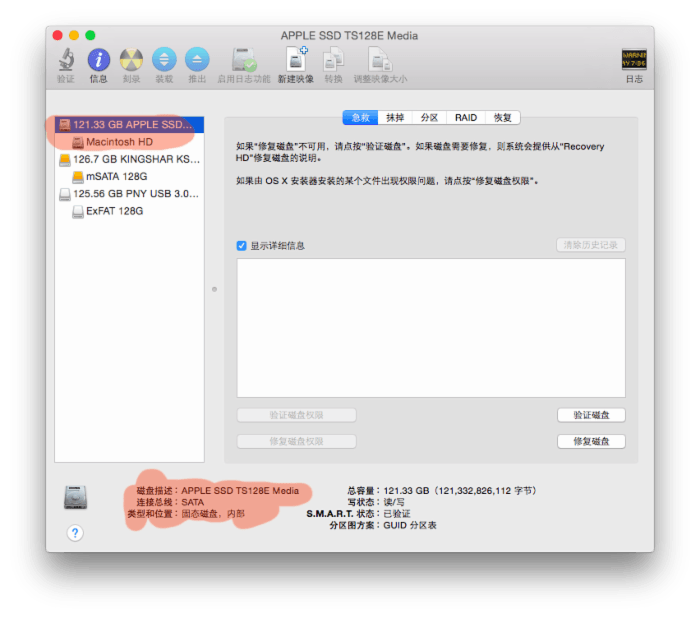This screenshot has width=700, height=618.
Task: Click the 调整映像大小 toolbar icon
Action: 380,60
